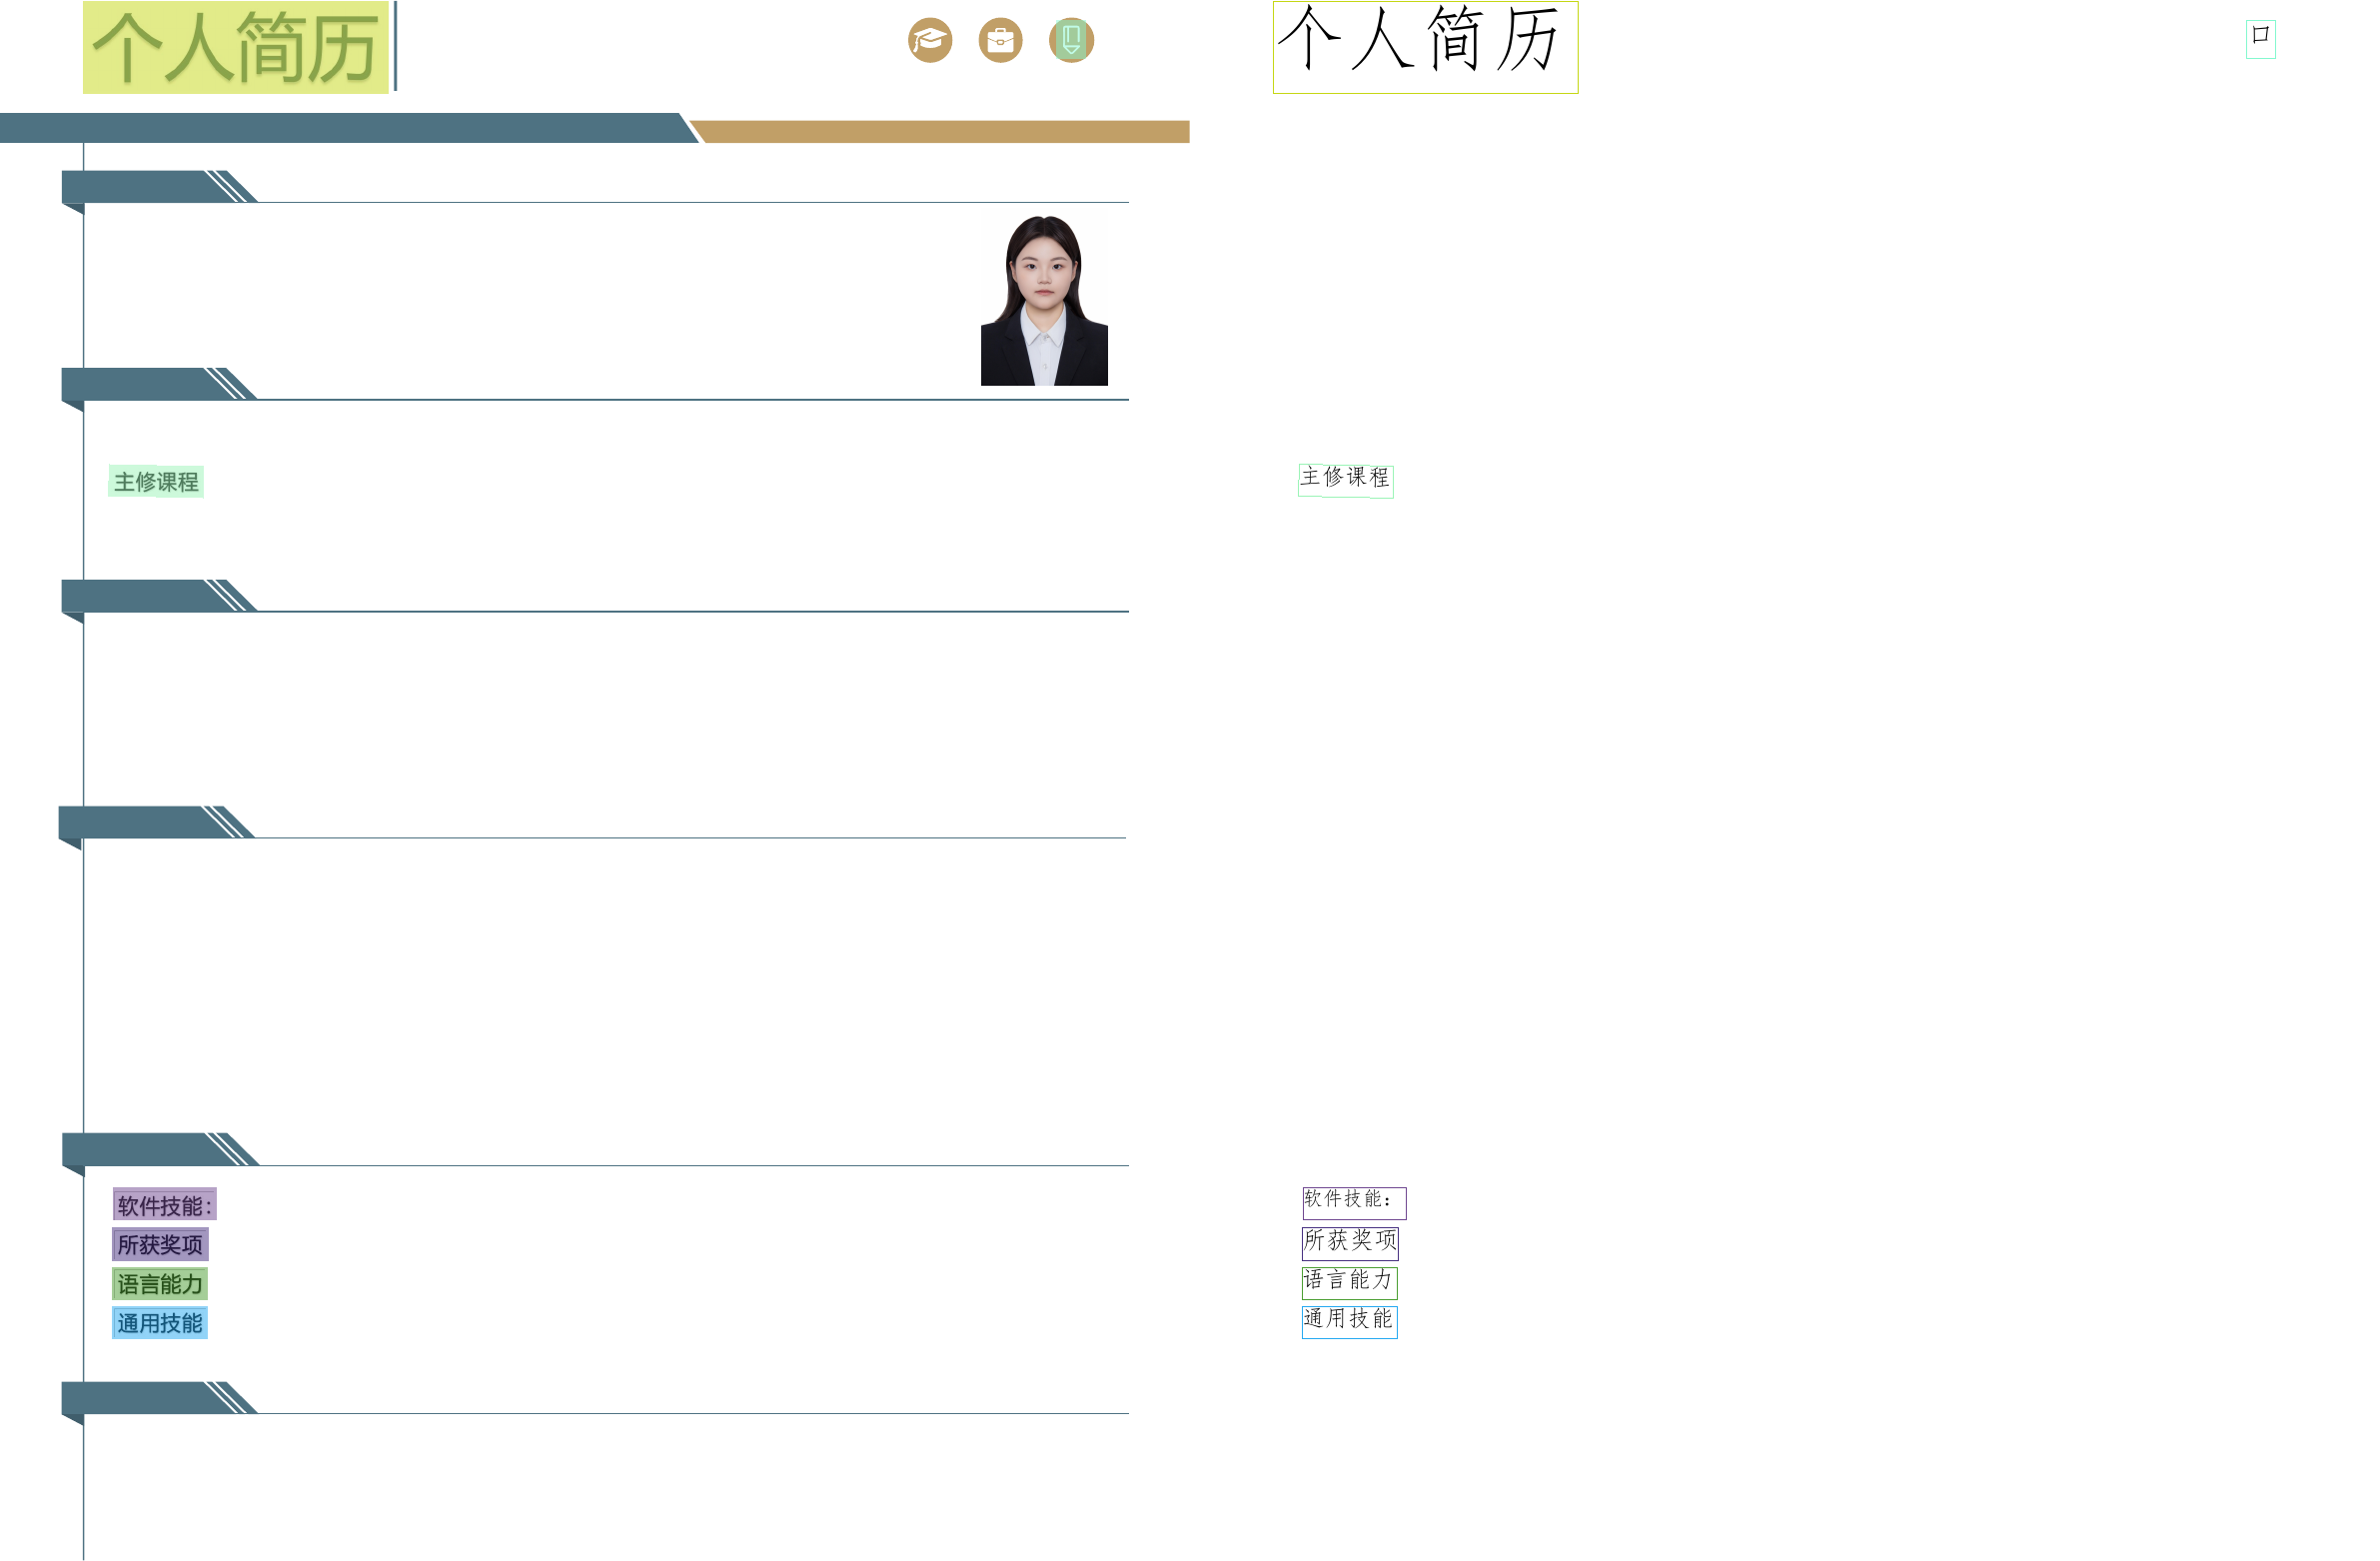
Task: Select the outlined black 语言能力 text box
Action: 1348,1282
